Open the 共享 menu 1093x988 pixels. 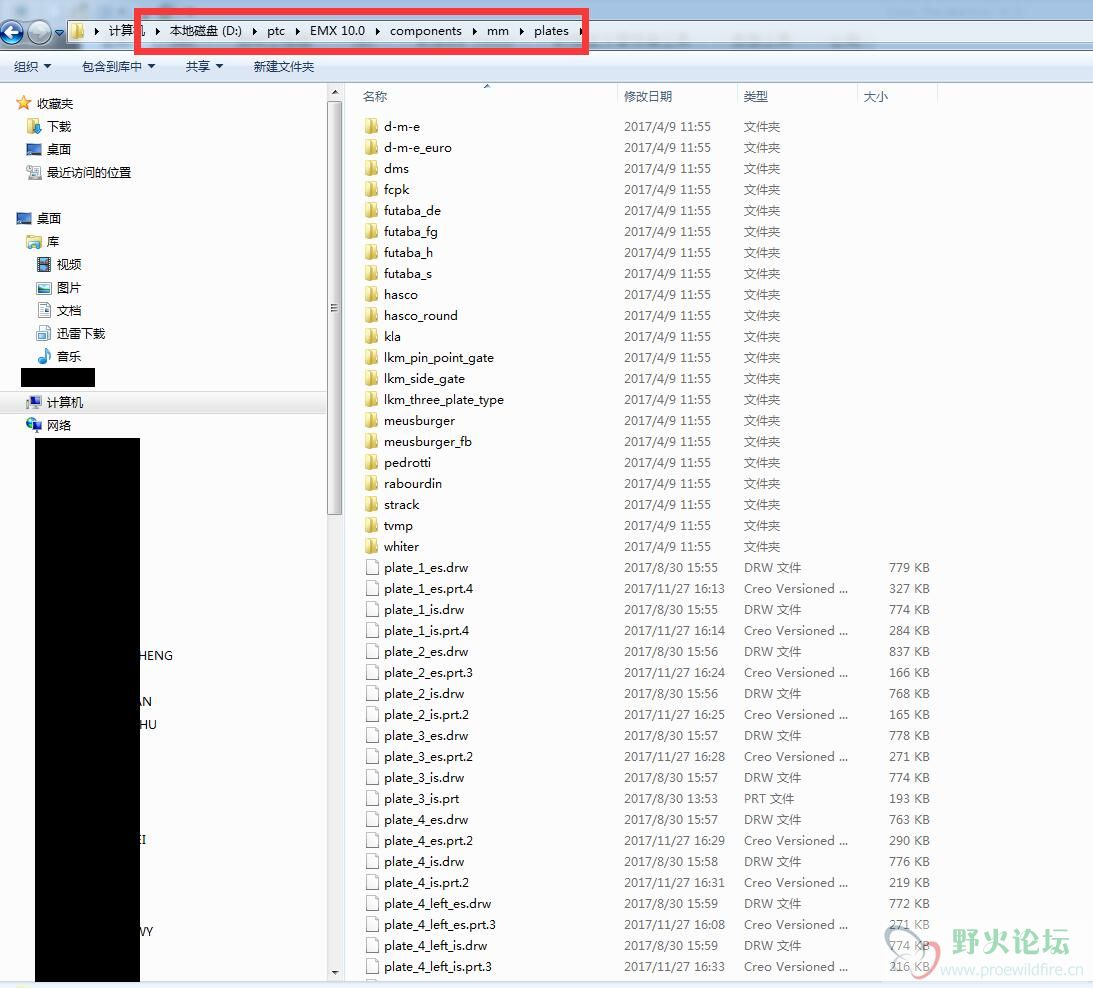pyautogui.click(x=204, y=66)
